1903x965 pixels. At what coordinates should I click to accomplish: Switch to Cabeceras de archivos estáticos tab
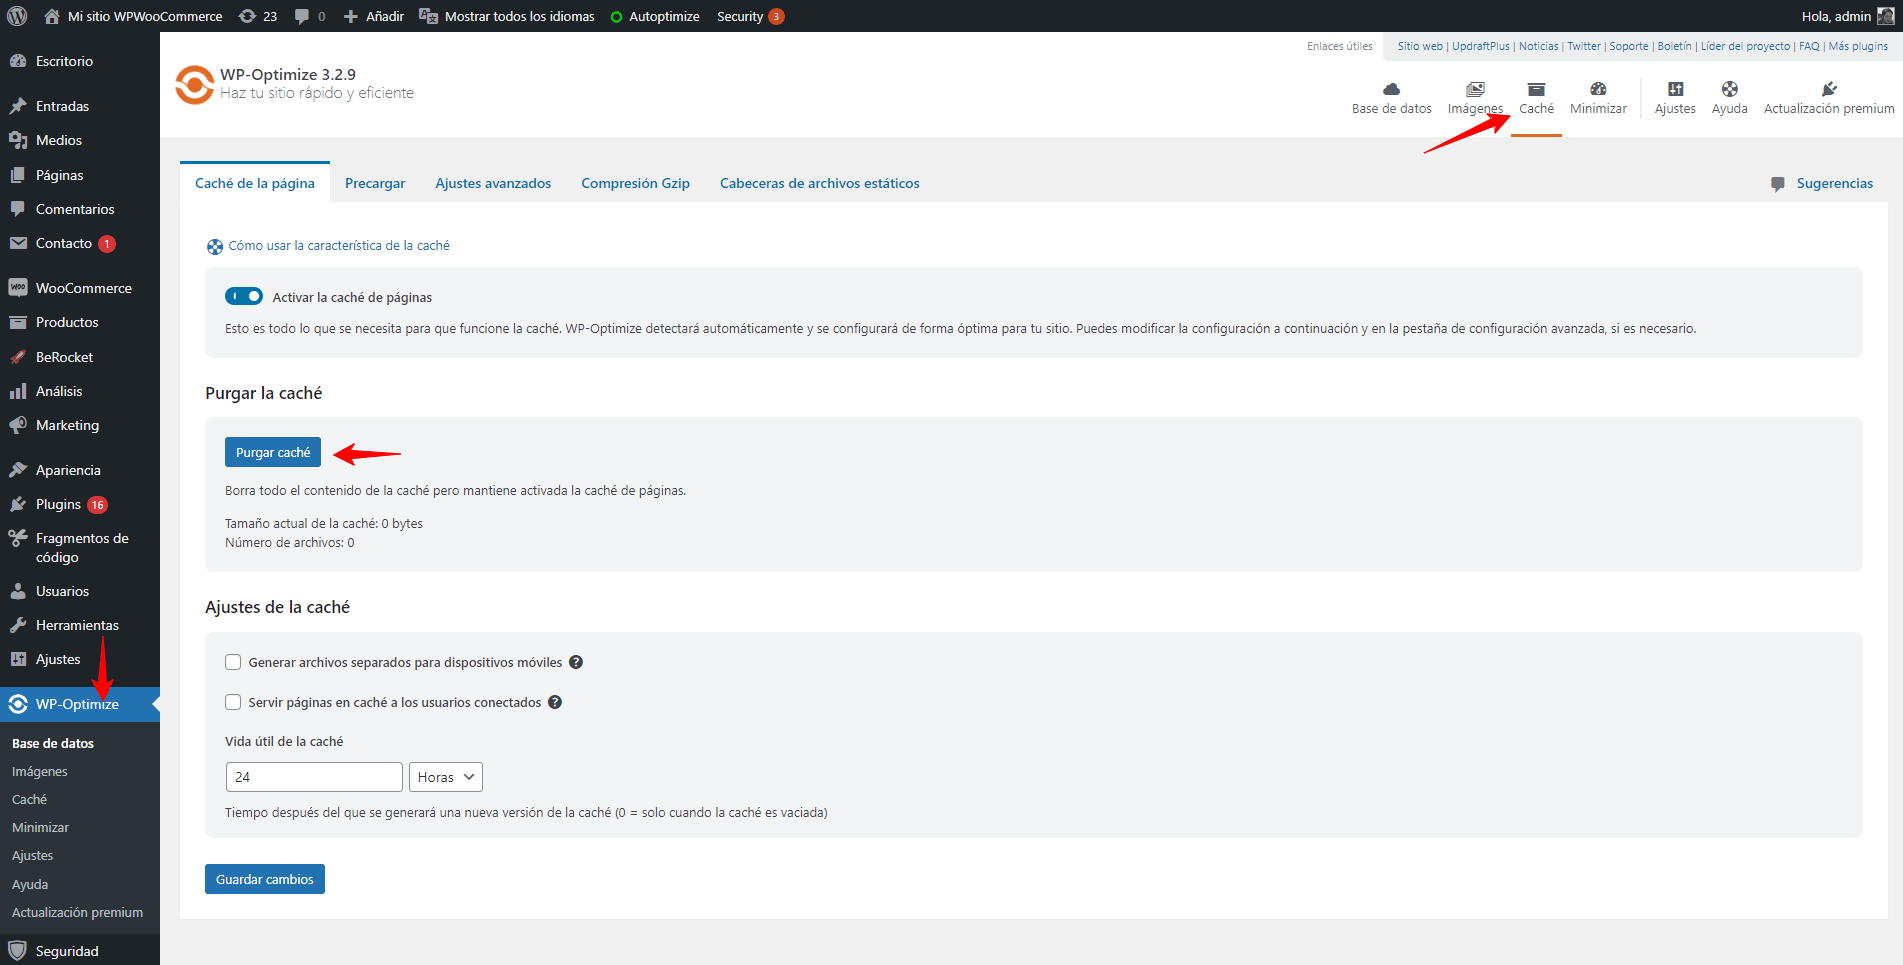point(820,183)
